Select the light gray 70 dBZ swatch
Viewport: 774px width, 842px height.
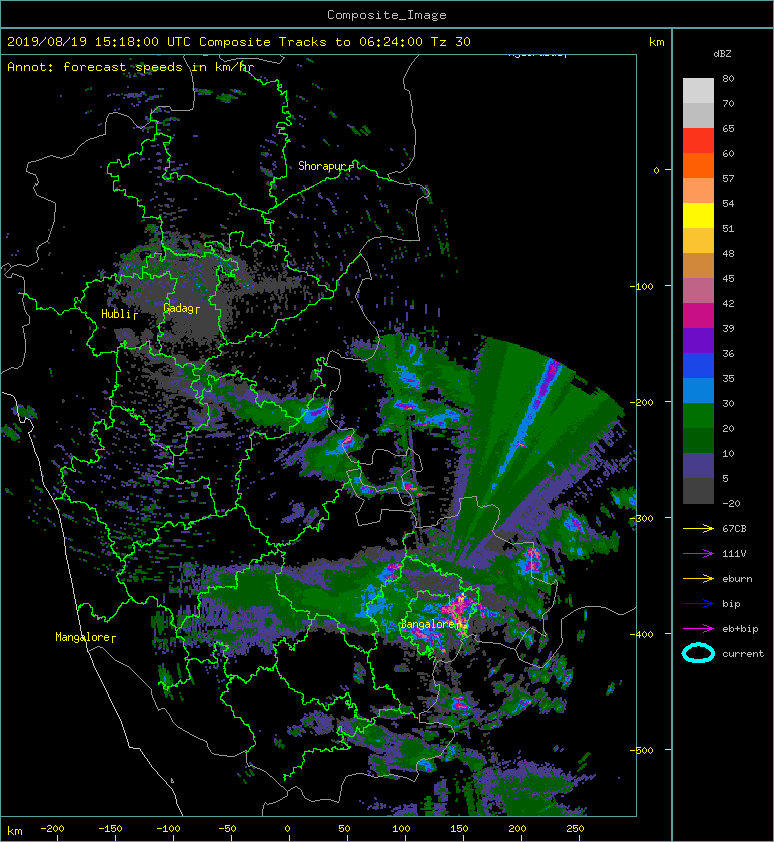click(698, 91)
